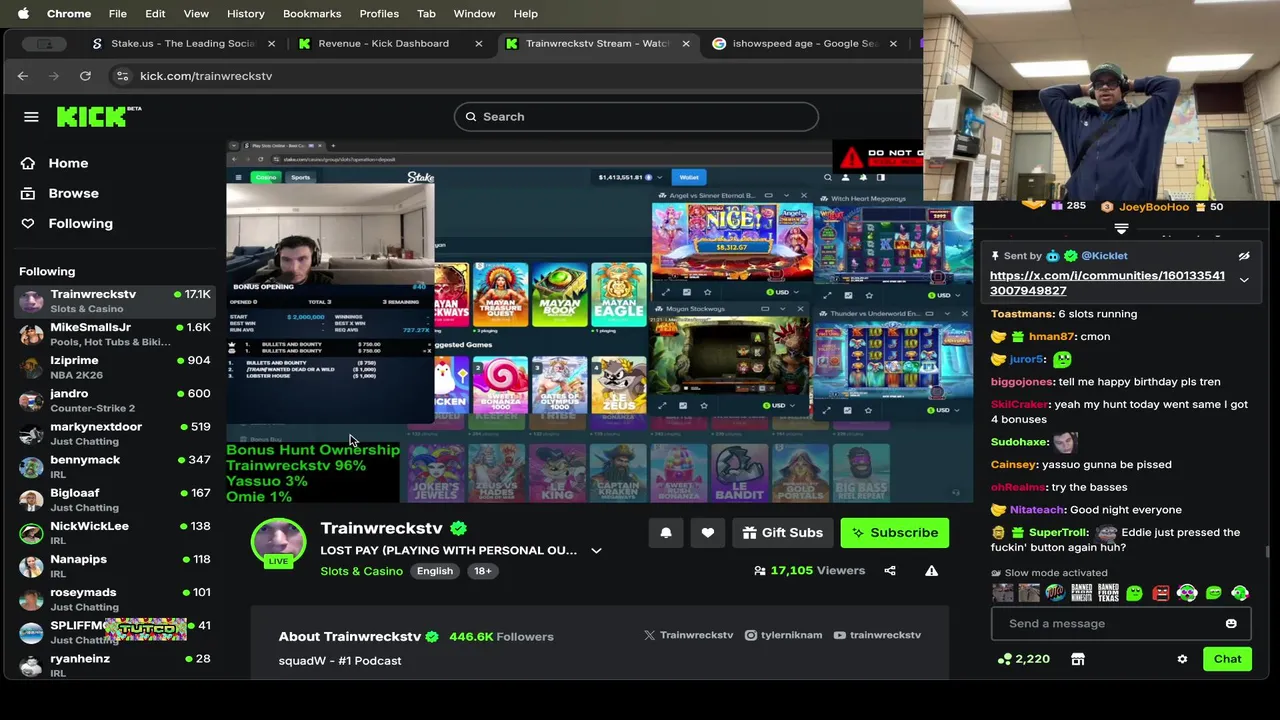Click the SuperTroll username in chat

pos(1057,533)
